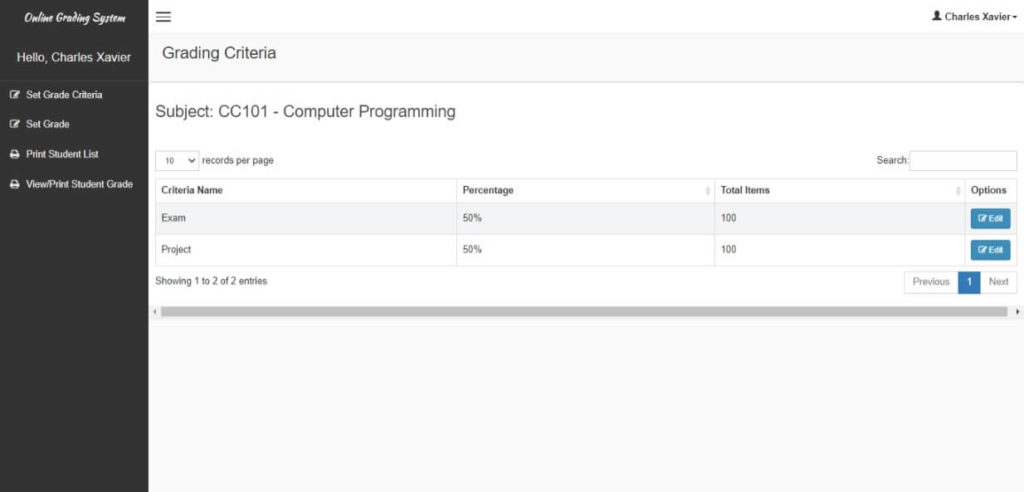Click the Set Grade Criteria edit icon

click(x=14, y=95)
